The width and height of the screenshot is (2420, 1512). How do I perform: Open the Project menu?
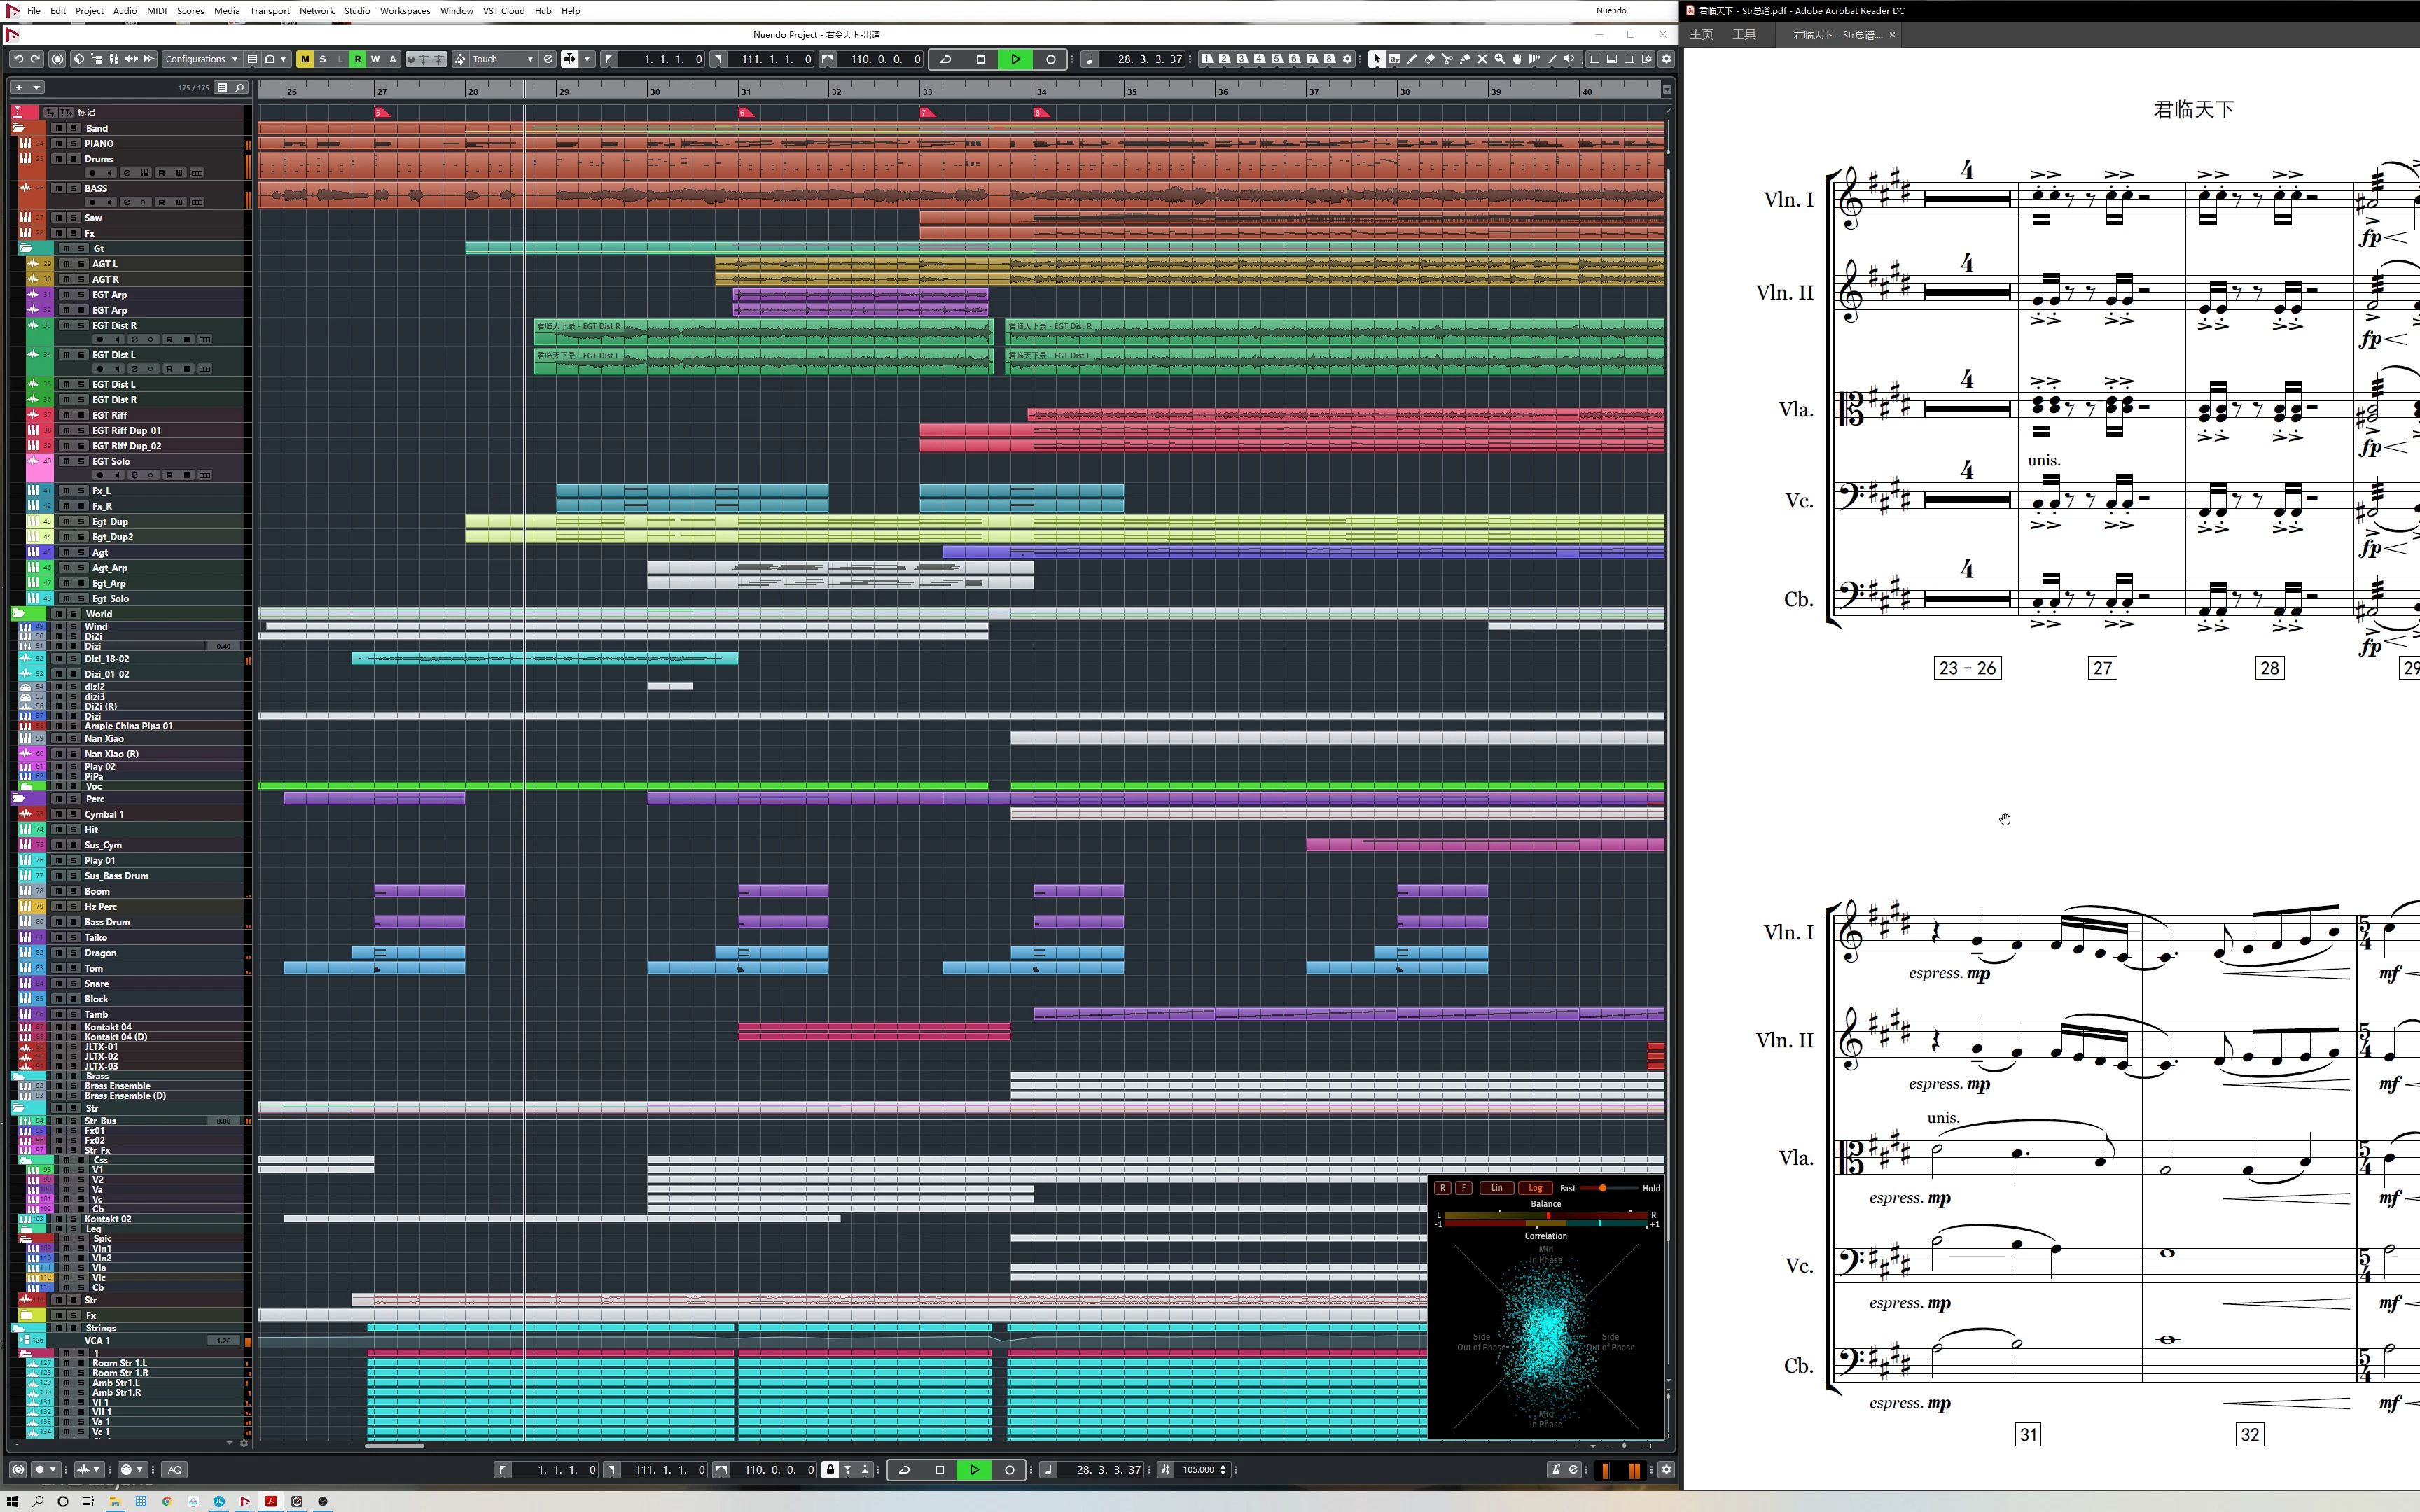[x=89, y=11]
